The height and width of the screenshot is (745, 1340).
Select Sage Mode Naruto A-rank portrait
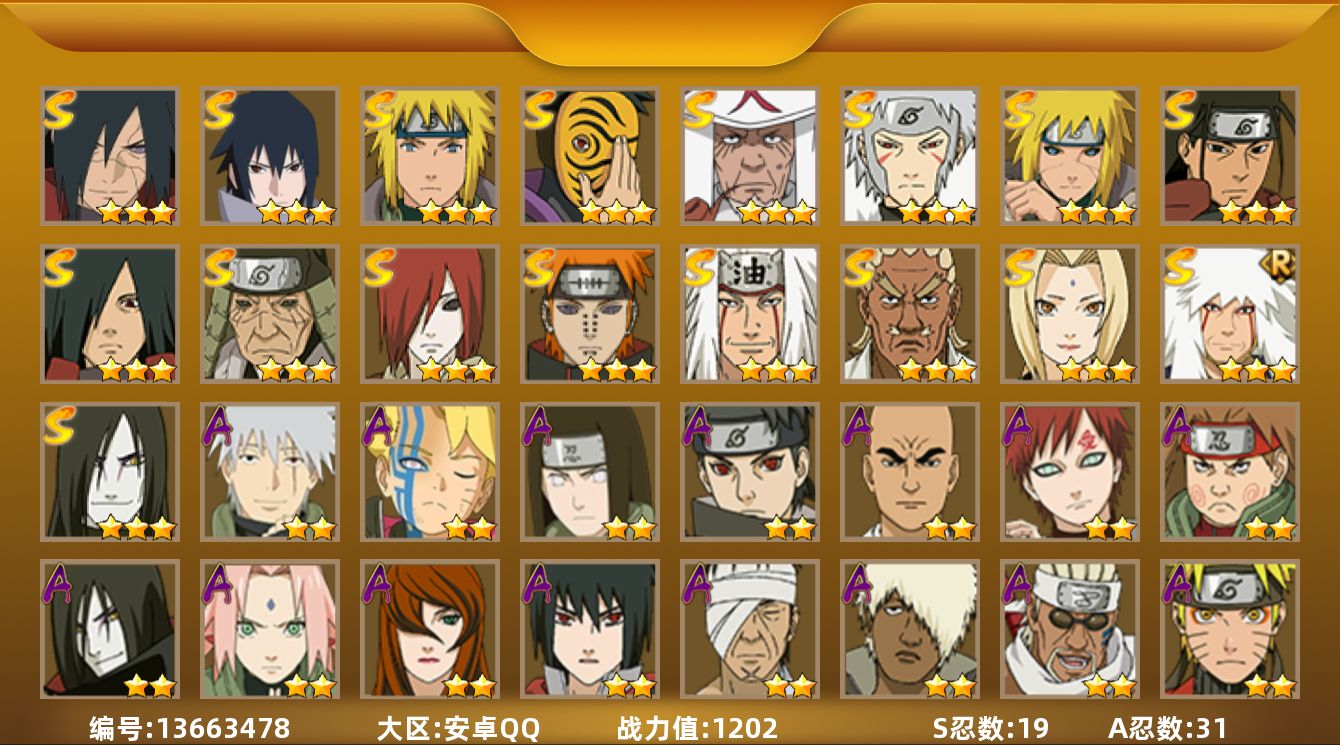[1230, 629]
